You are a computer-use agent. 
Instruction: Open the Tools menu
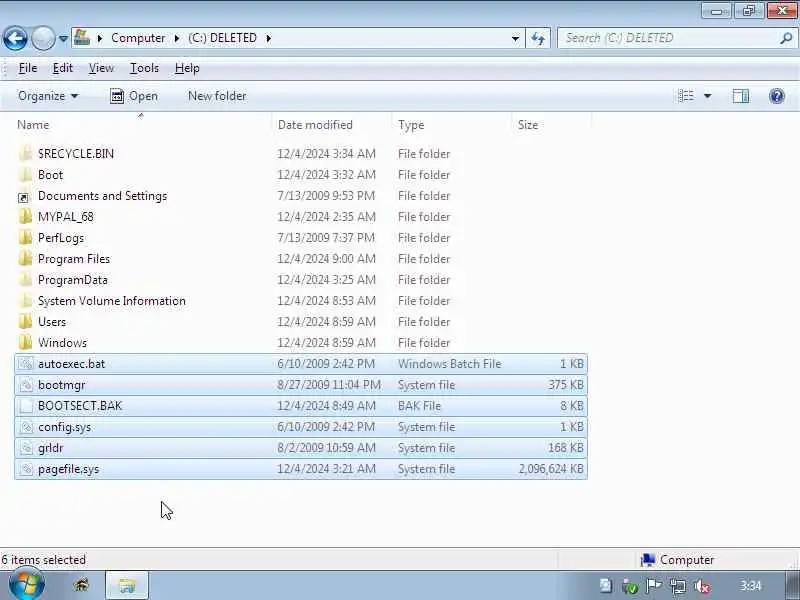pos(144,68)
